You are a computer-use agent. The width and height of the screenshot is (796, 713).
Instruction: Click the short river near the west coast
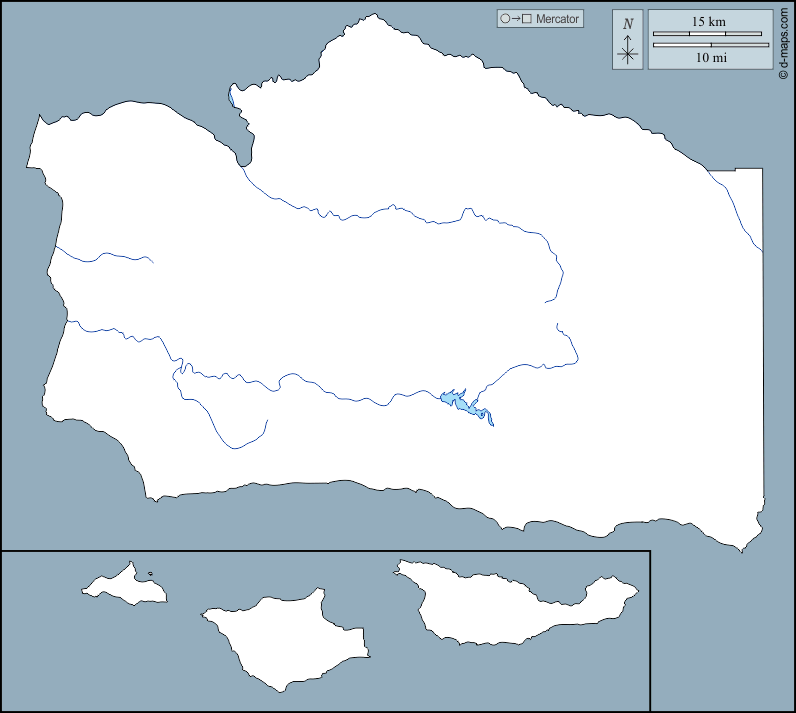tap(100, 258)
